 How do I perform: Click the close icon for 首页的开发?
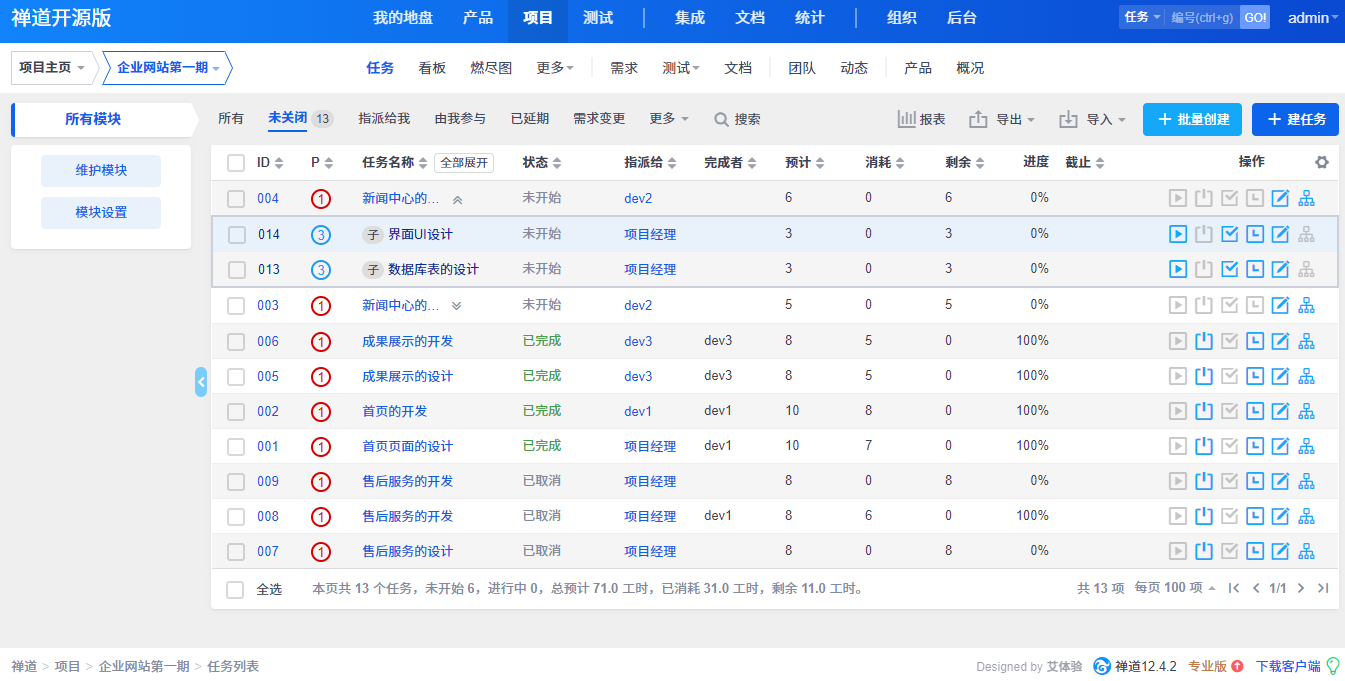1204,411
